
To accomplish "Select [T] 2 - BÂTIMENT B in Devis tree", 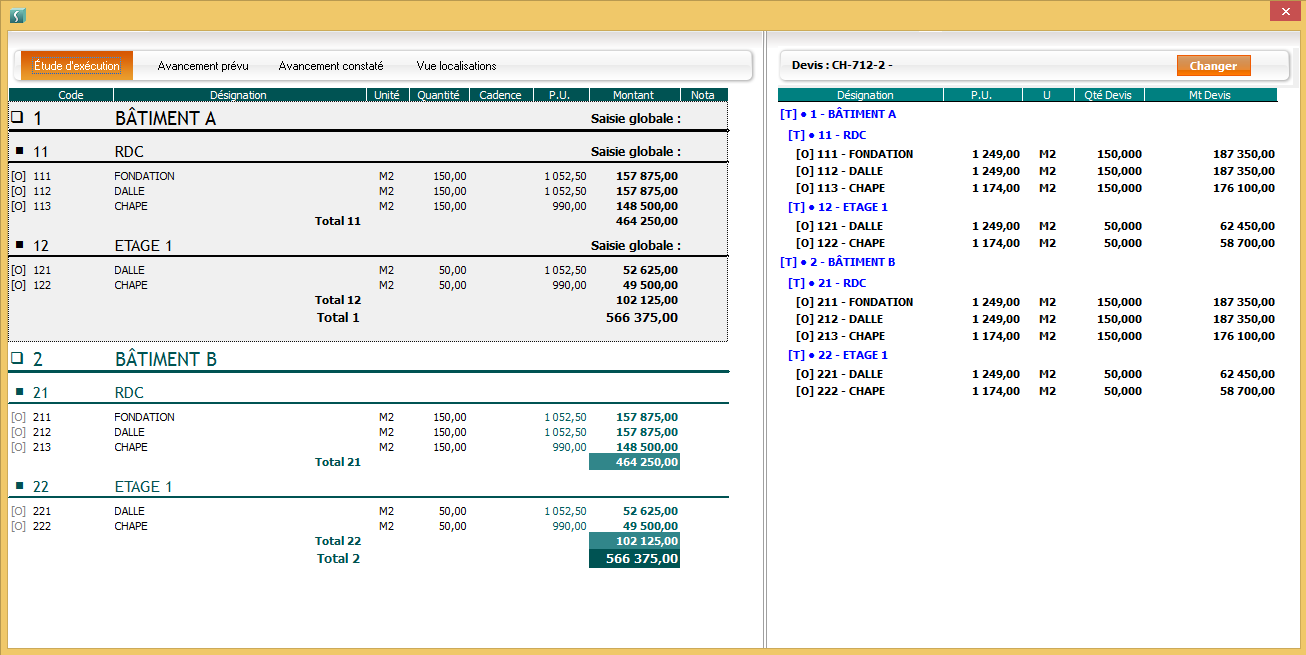I will [838, 262].
